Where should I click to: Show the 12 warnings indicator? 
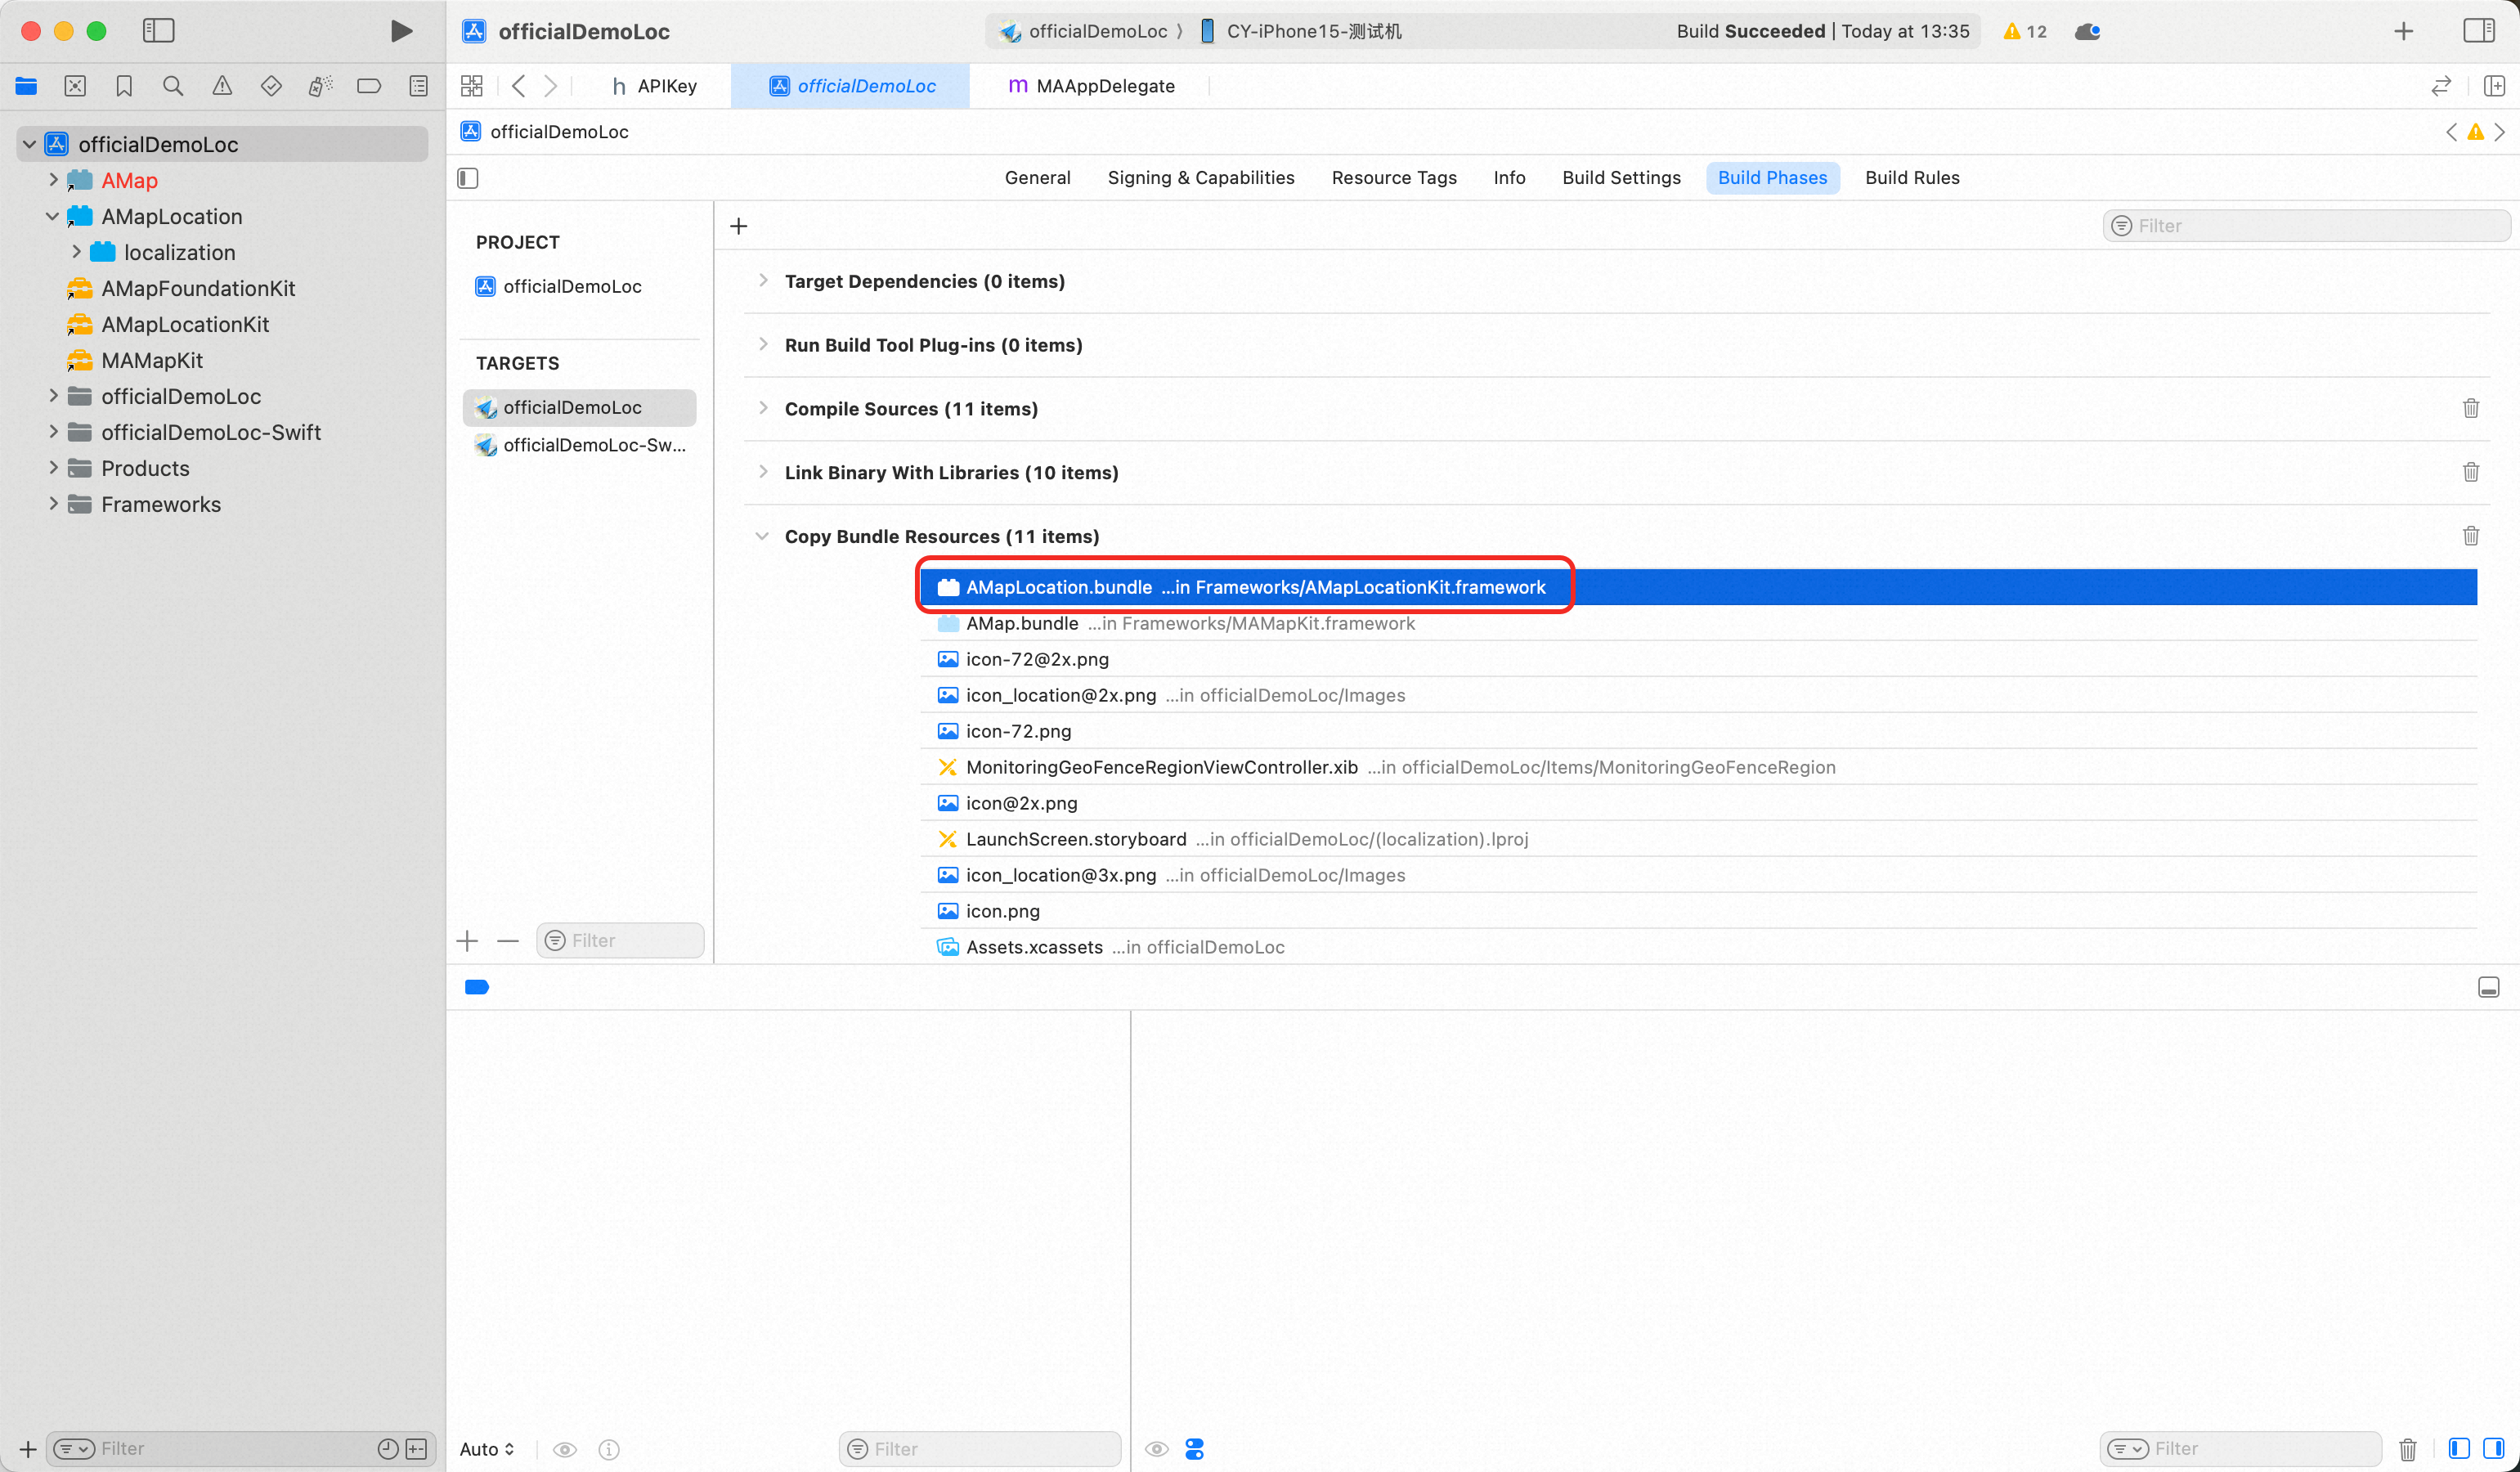pyautogui.click(x=2025, y=31)
